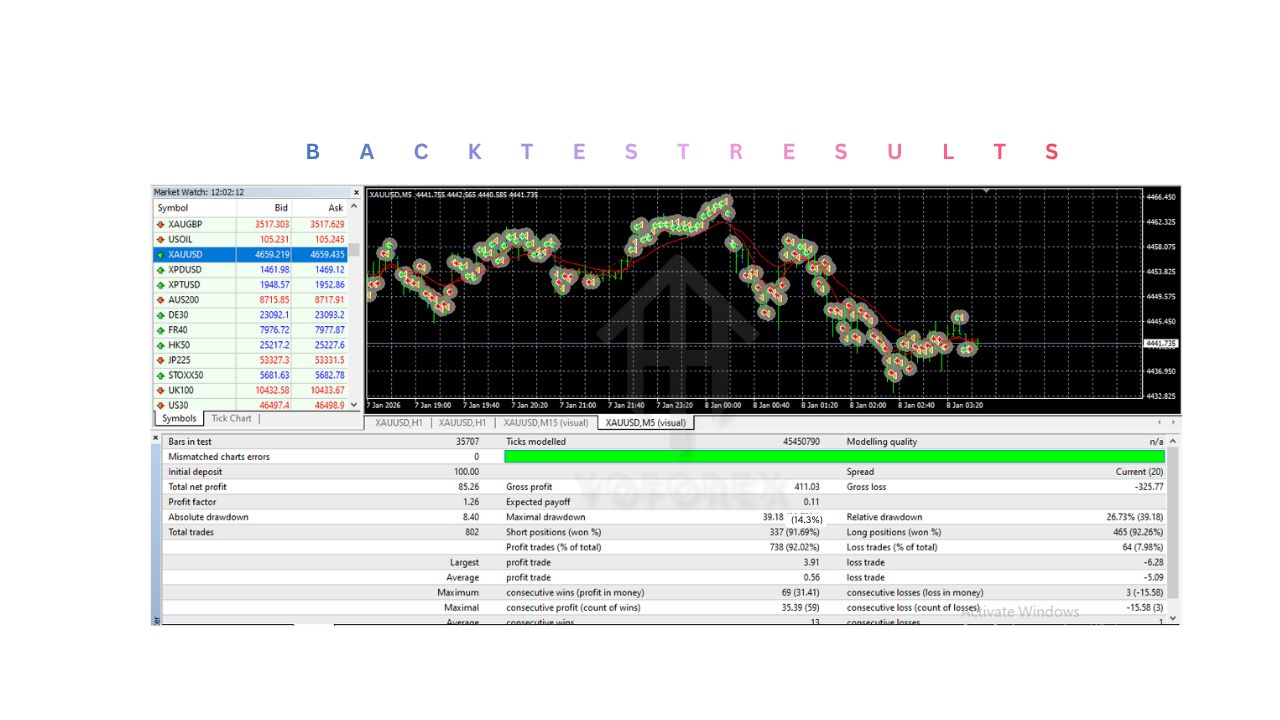Click the green XAUUSD trend arrow icon
This screenshot has height=720, width=1280.
158,254
